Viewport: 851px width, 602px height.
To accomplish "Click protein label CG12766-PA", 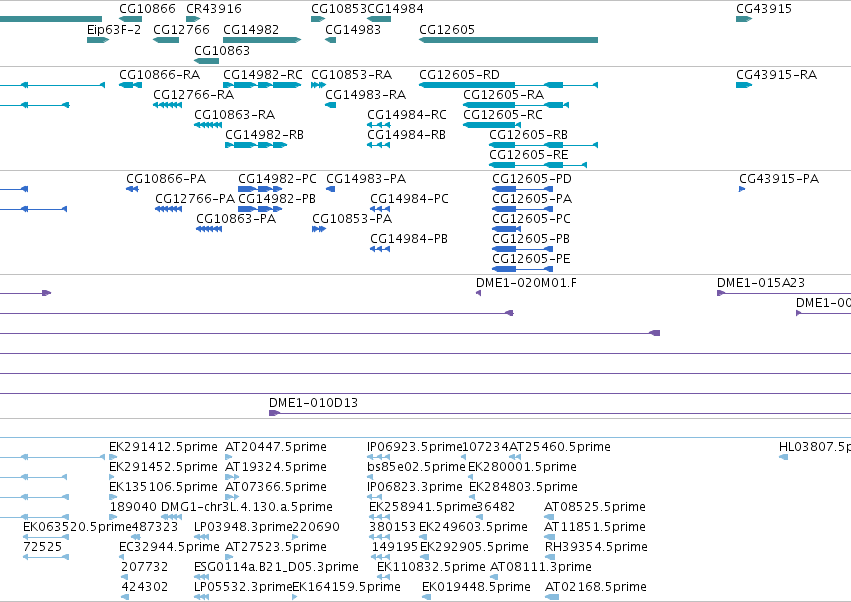I will (x=195, y=199).
